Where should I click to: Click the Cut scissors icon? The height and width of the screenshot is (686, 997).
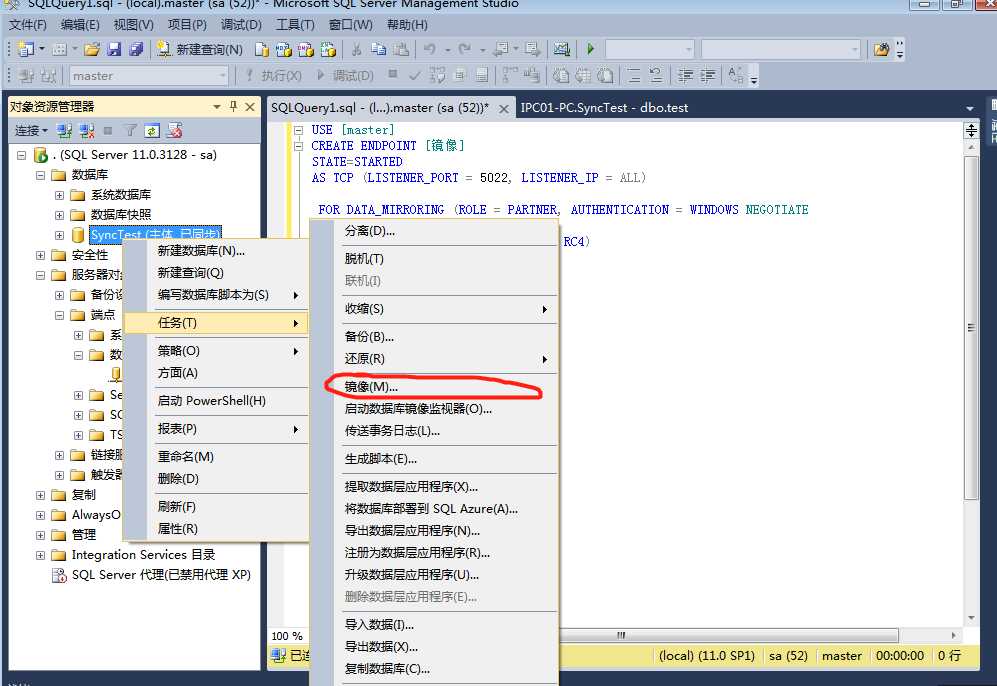[x=357, y=49]
